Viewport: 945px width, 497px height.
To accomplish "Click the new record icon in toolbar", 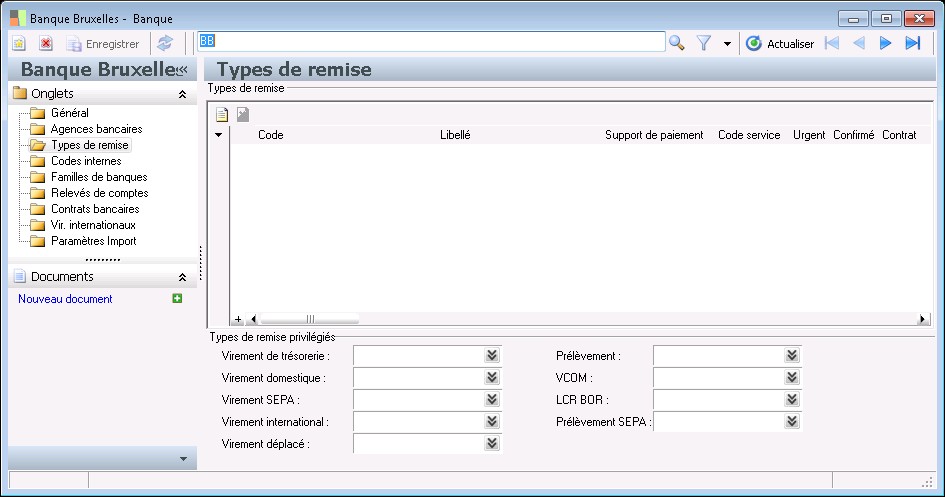I will point(19,43).
